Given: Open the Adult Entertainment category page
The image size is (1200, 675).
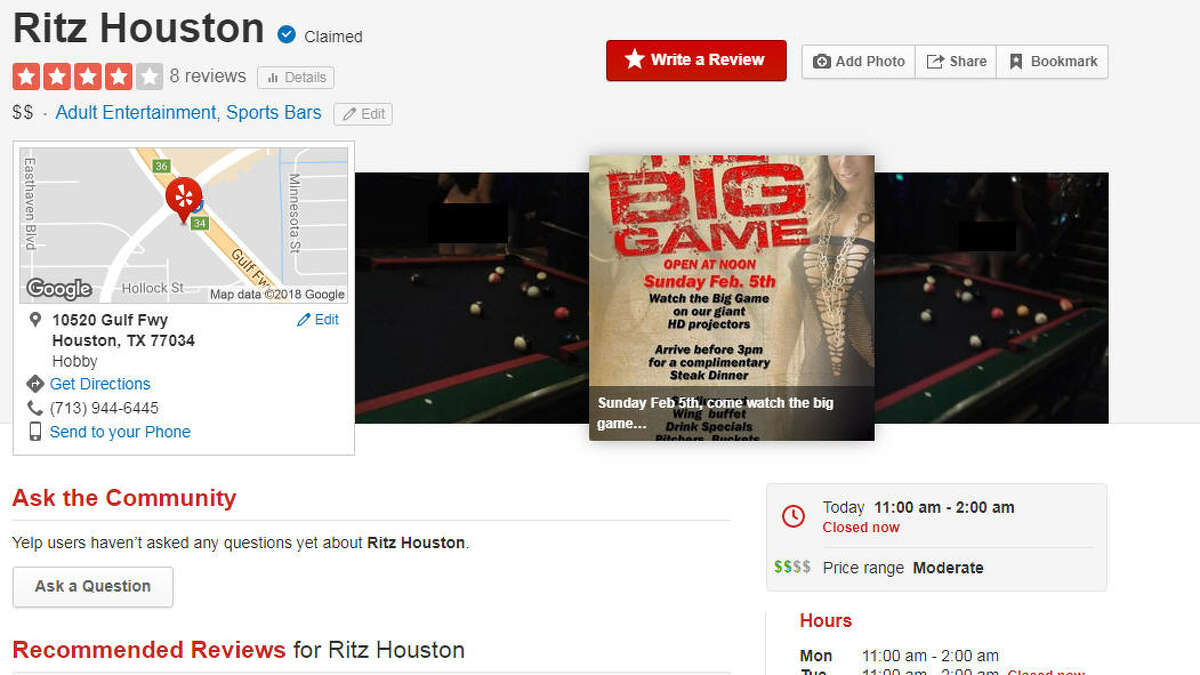Looking at the screenshot, I should pos(131,113).
